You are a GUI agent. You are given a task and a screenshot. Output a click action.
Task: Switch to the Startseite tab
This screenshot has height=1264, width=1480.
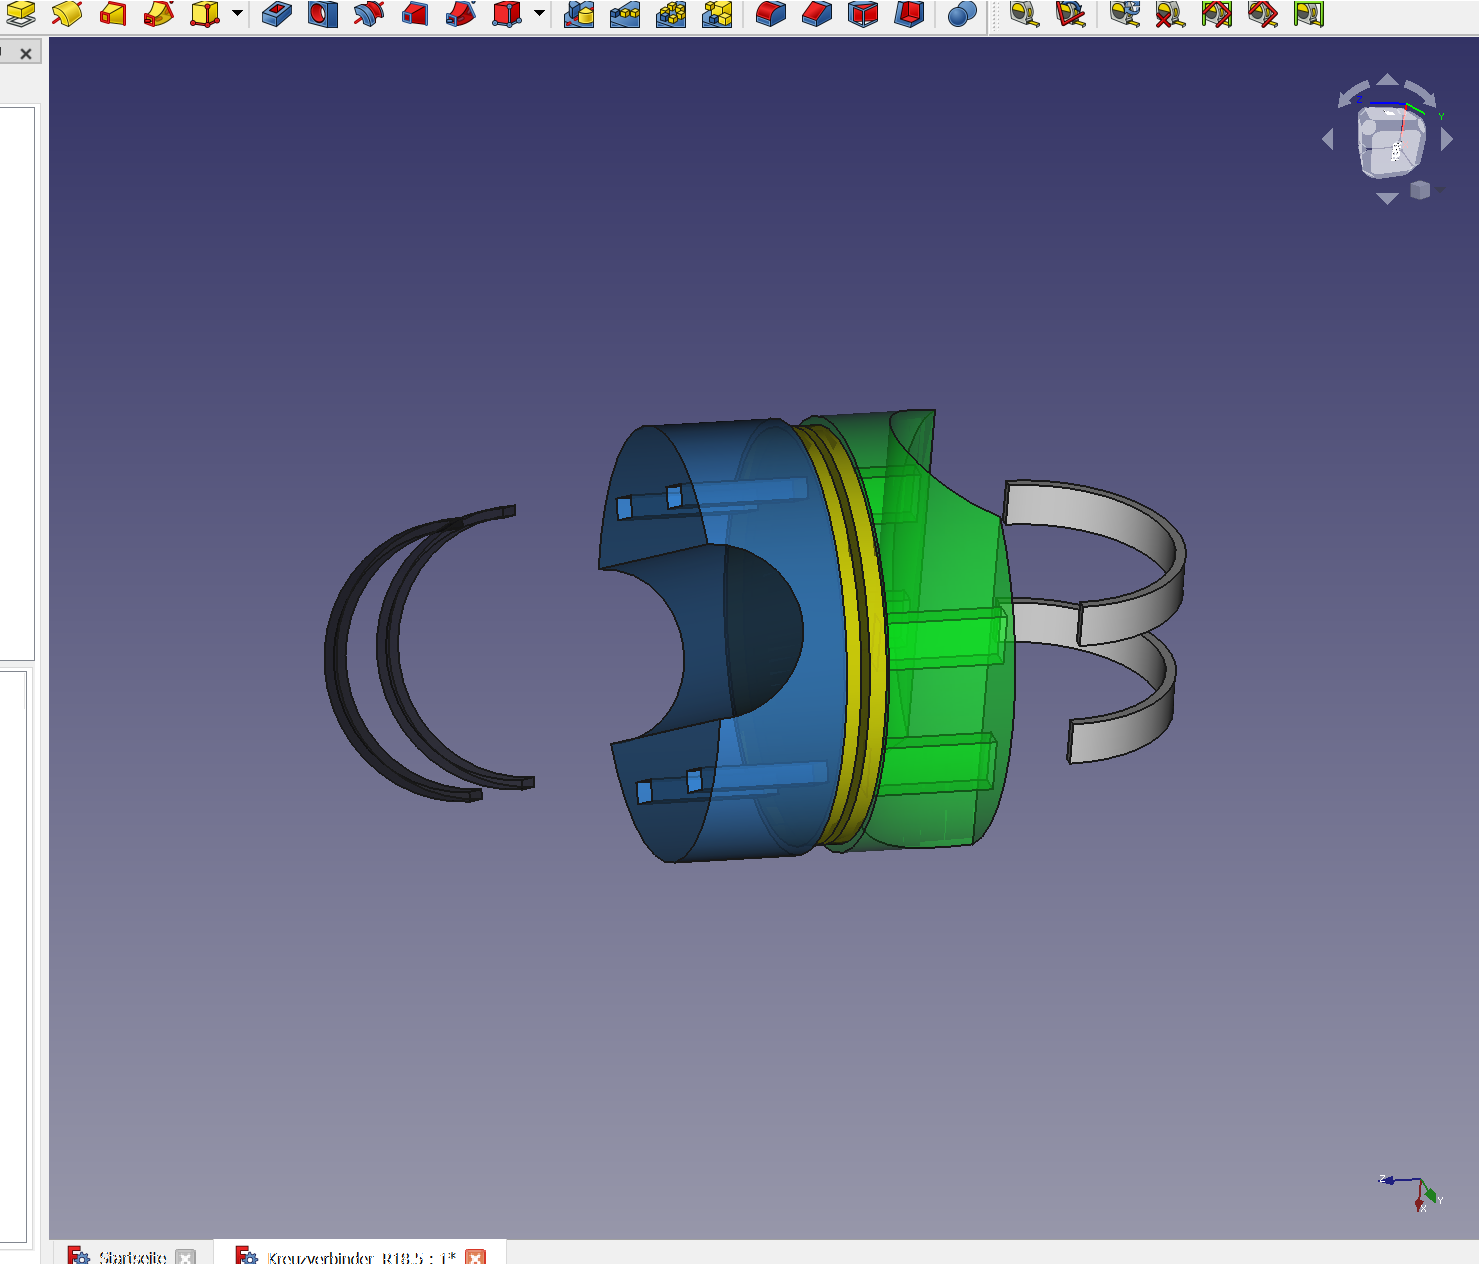pos(132,1256)
